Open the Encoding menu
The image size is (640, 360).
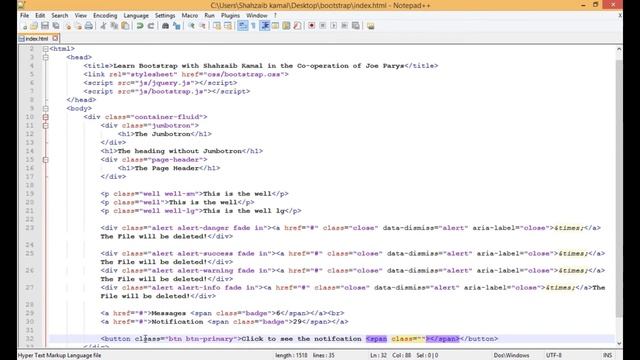[x=105, y=16]
